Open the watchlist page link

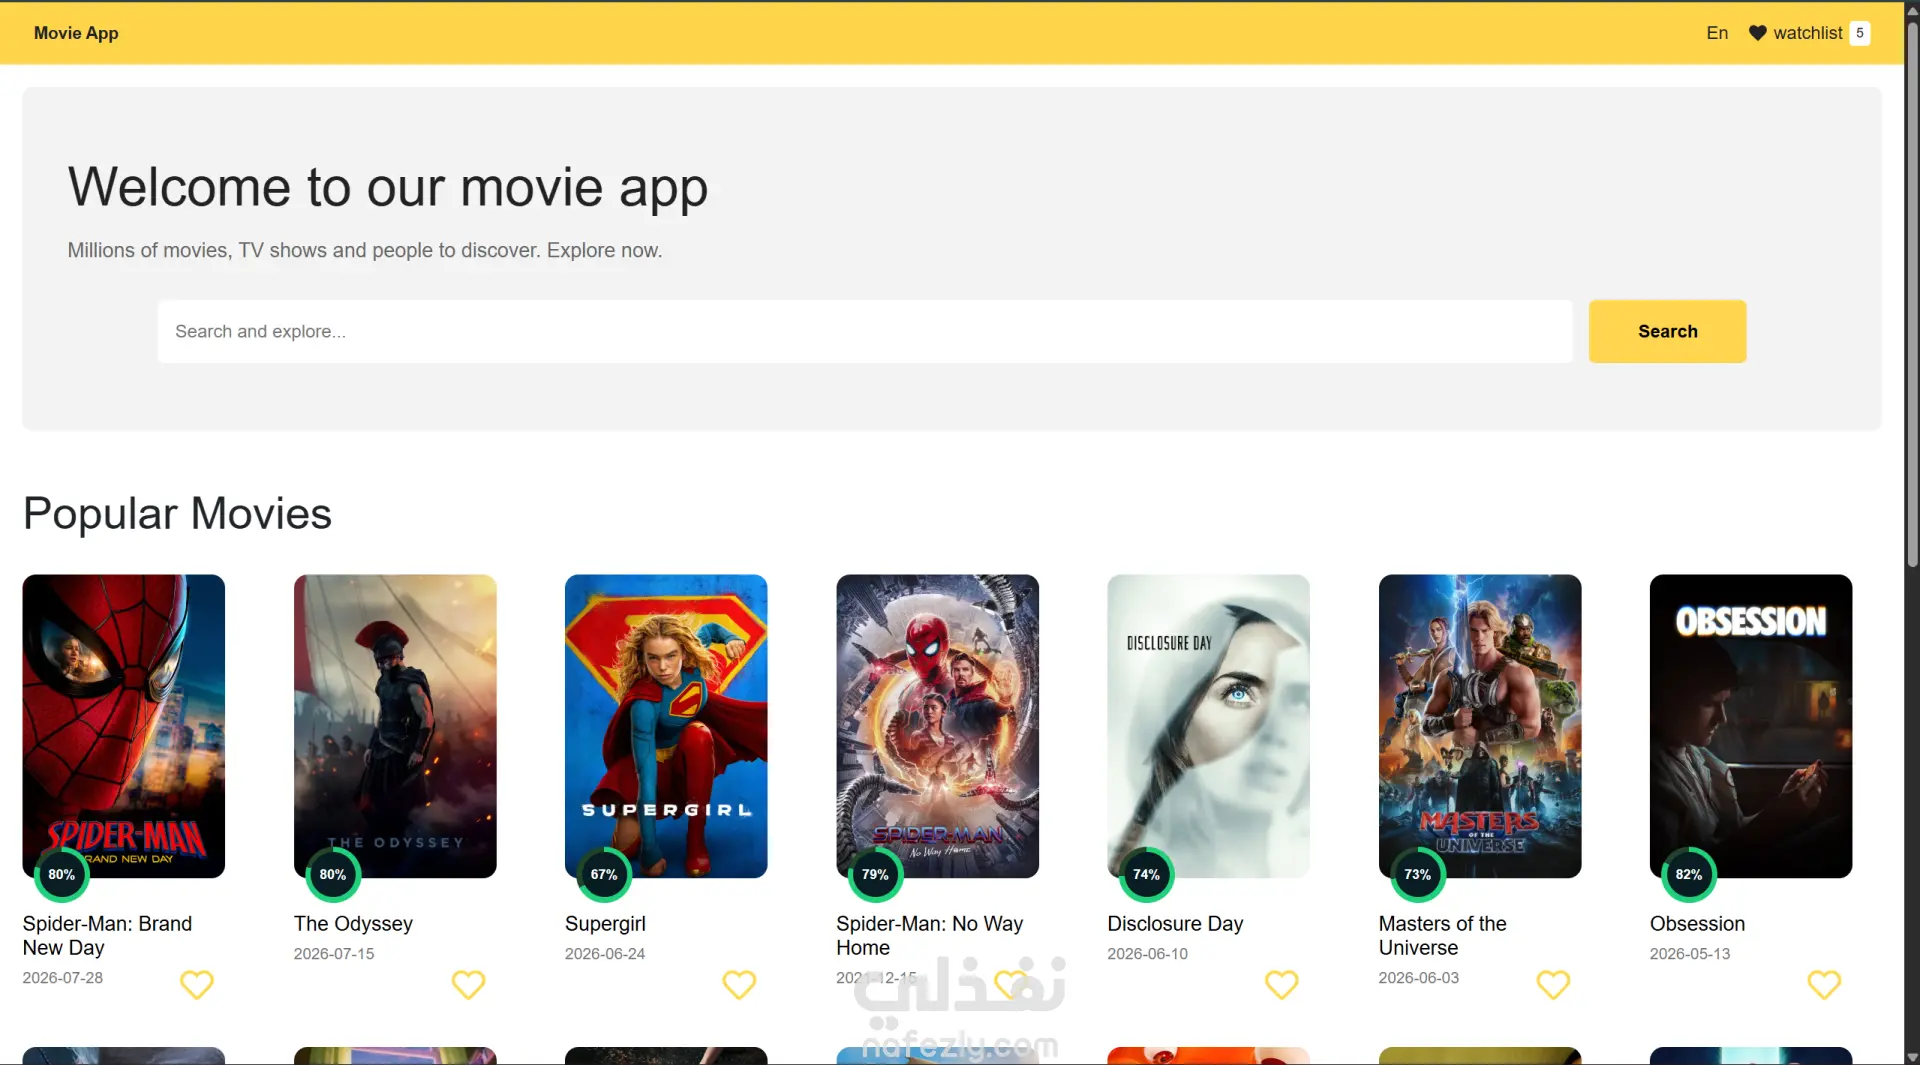tap(1808, 33)
